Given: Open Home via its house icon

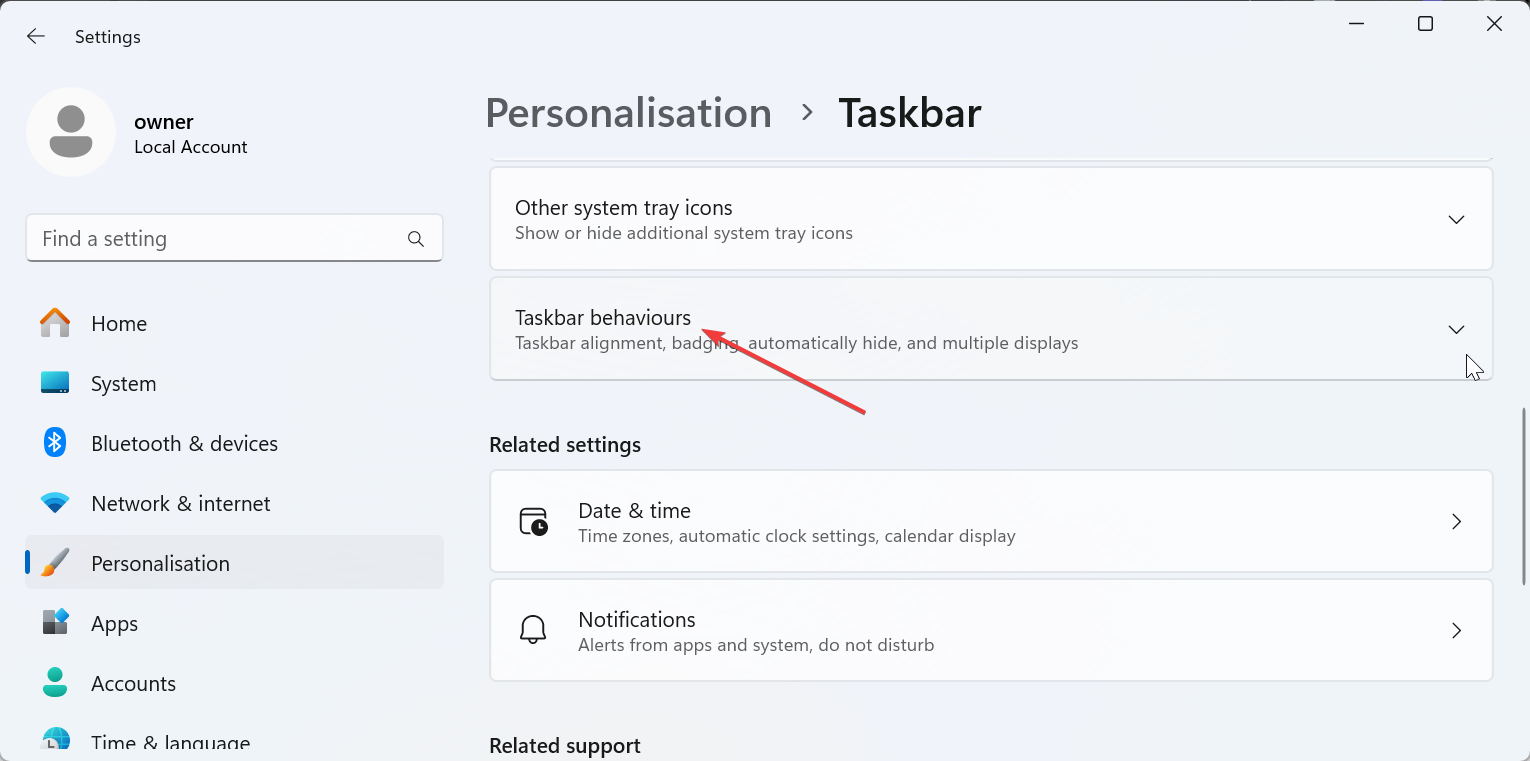Looking at the screenshot, I should tap(55, 323).
